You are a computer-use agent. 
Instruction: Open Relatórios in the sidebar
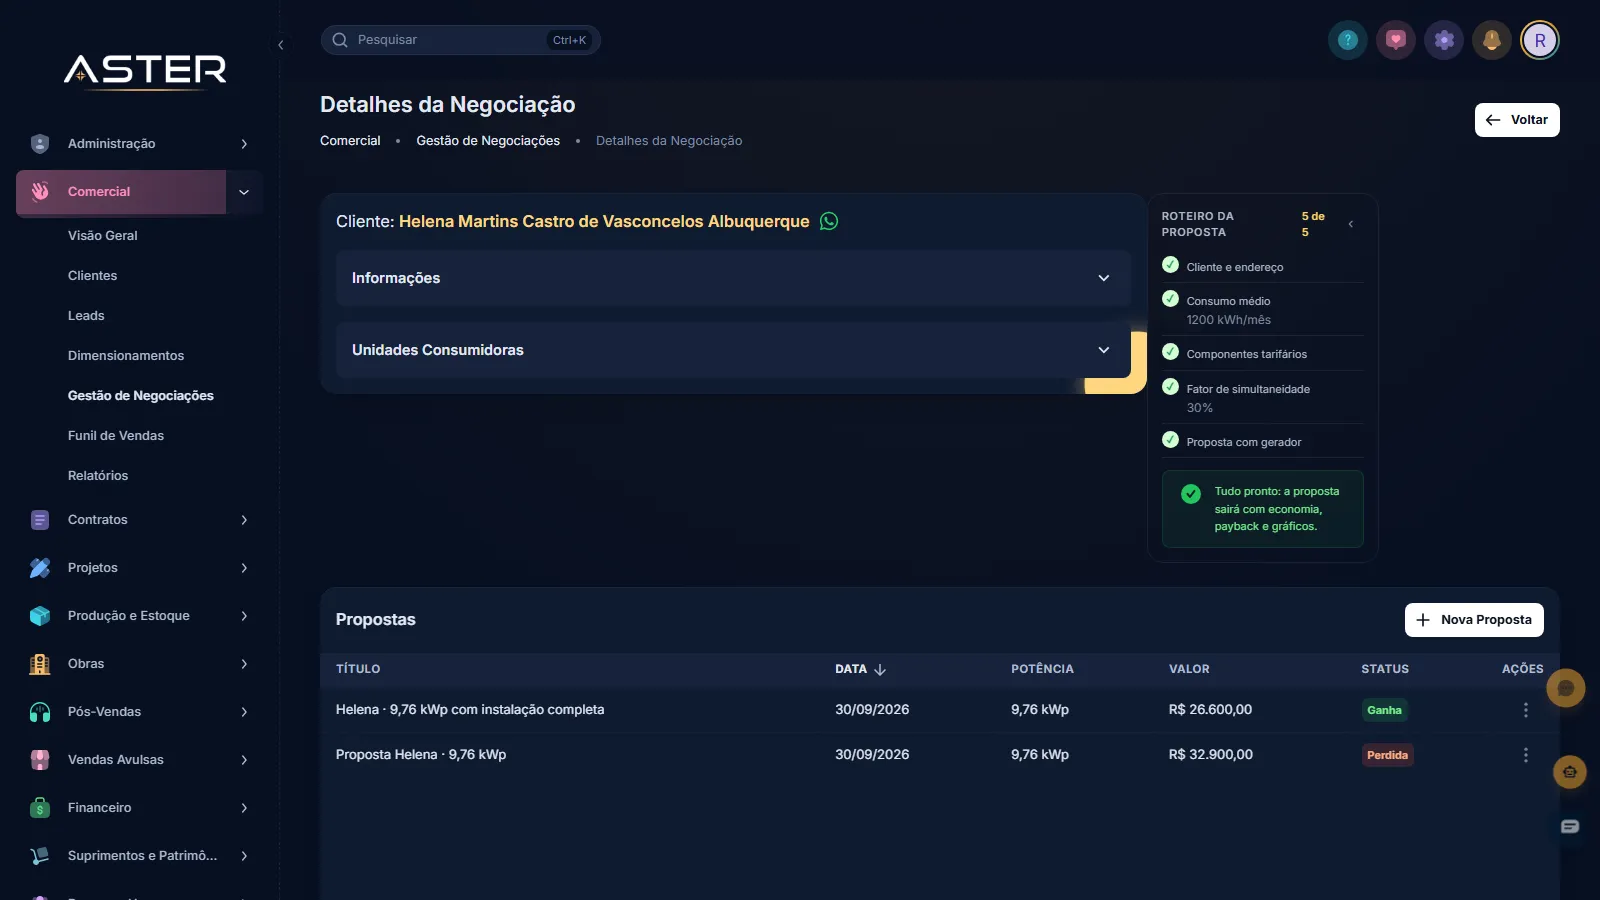point(98,476)
